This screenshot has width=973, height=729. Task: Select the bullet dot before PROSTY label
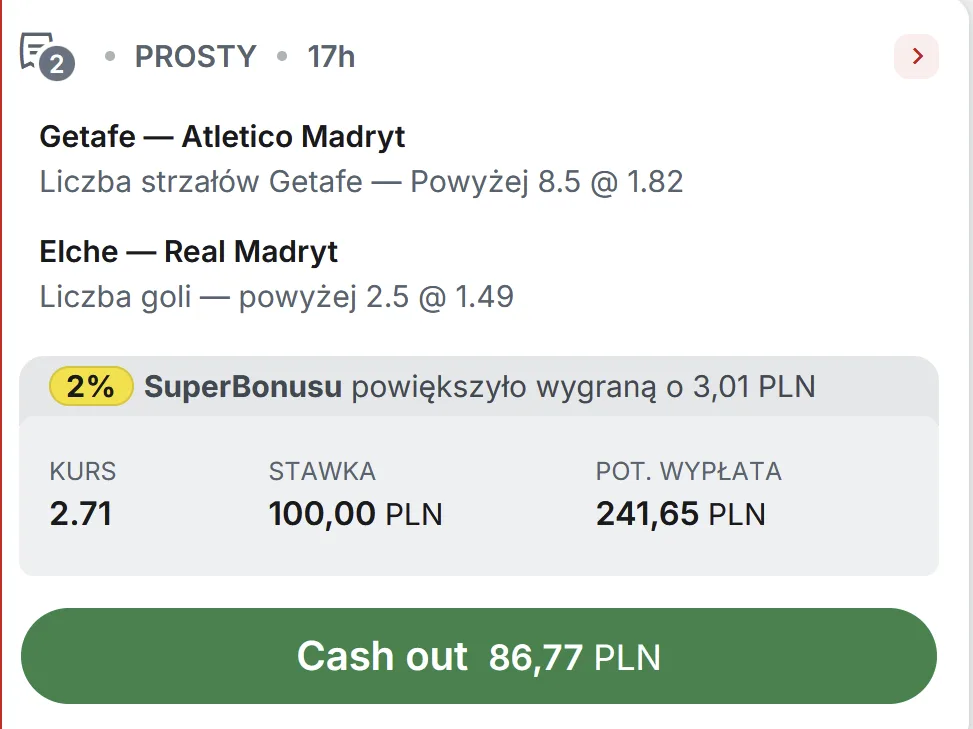pyautogui.click(x=110, y=57)
